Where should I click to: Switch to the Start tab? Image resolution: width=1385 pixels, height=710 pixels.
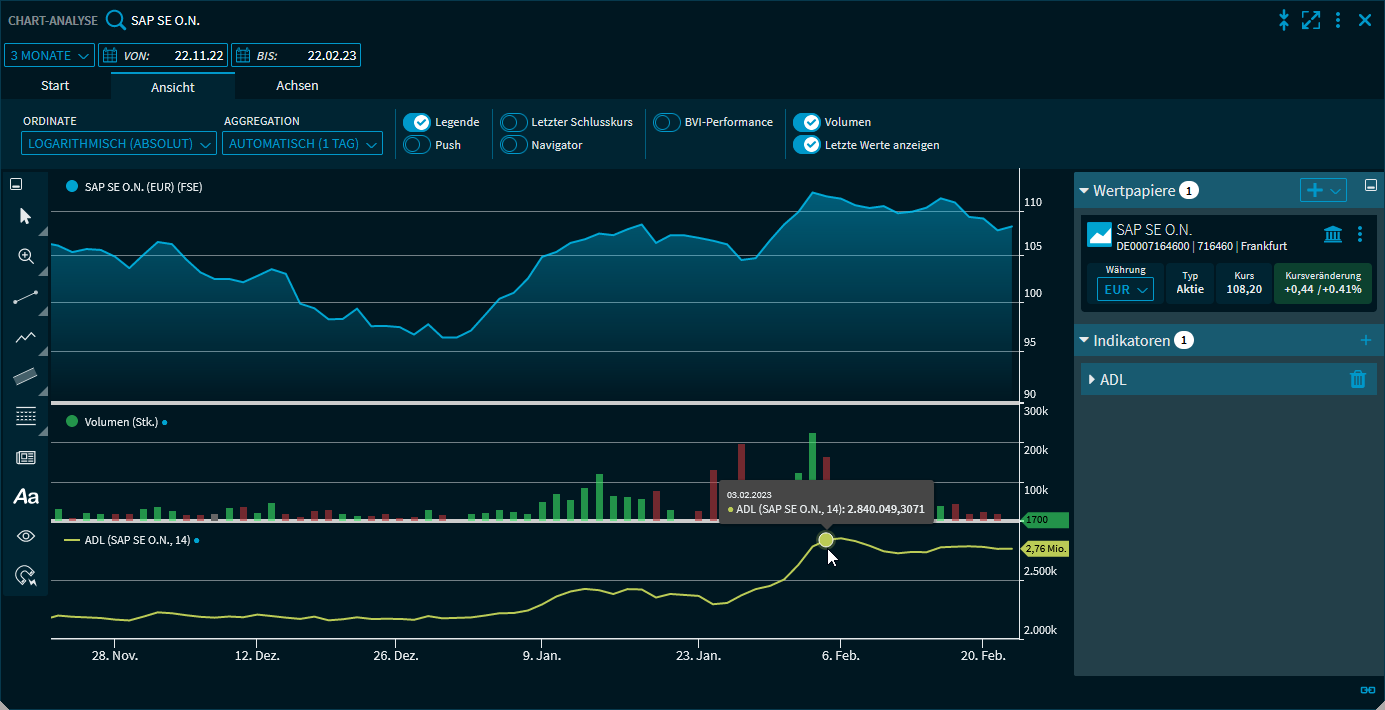click(55, 86)
